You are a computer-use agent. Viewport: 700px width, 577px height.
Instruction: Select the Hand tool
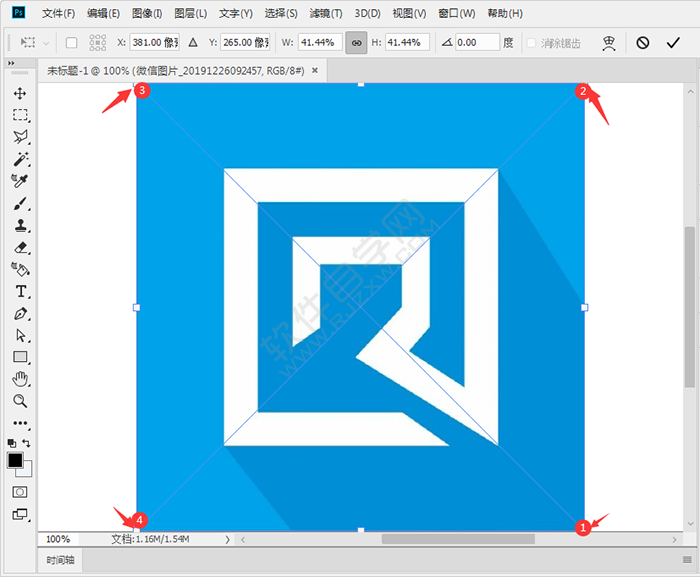tap(20, 379)
